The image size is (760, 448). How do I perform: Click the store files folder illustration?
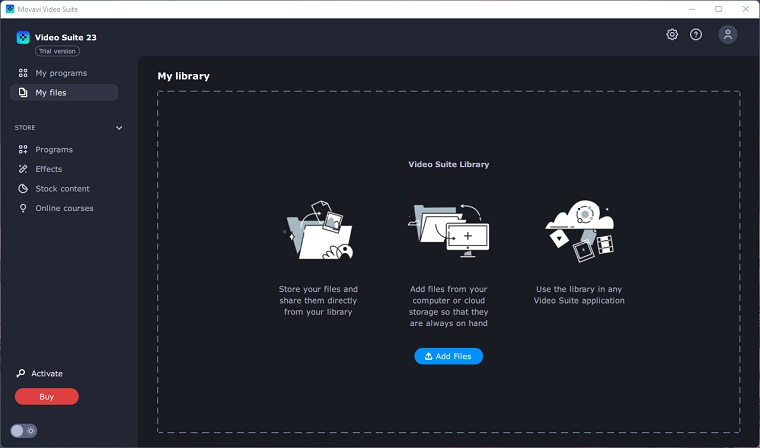[x=318, y=230]
